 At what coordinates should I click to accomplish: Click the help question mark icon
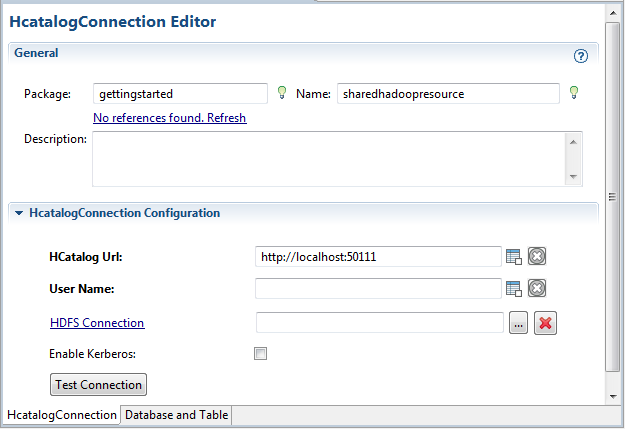click(x=581, y=56)
